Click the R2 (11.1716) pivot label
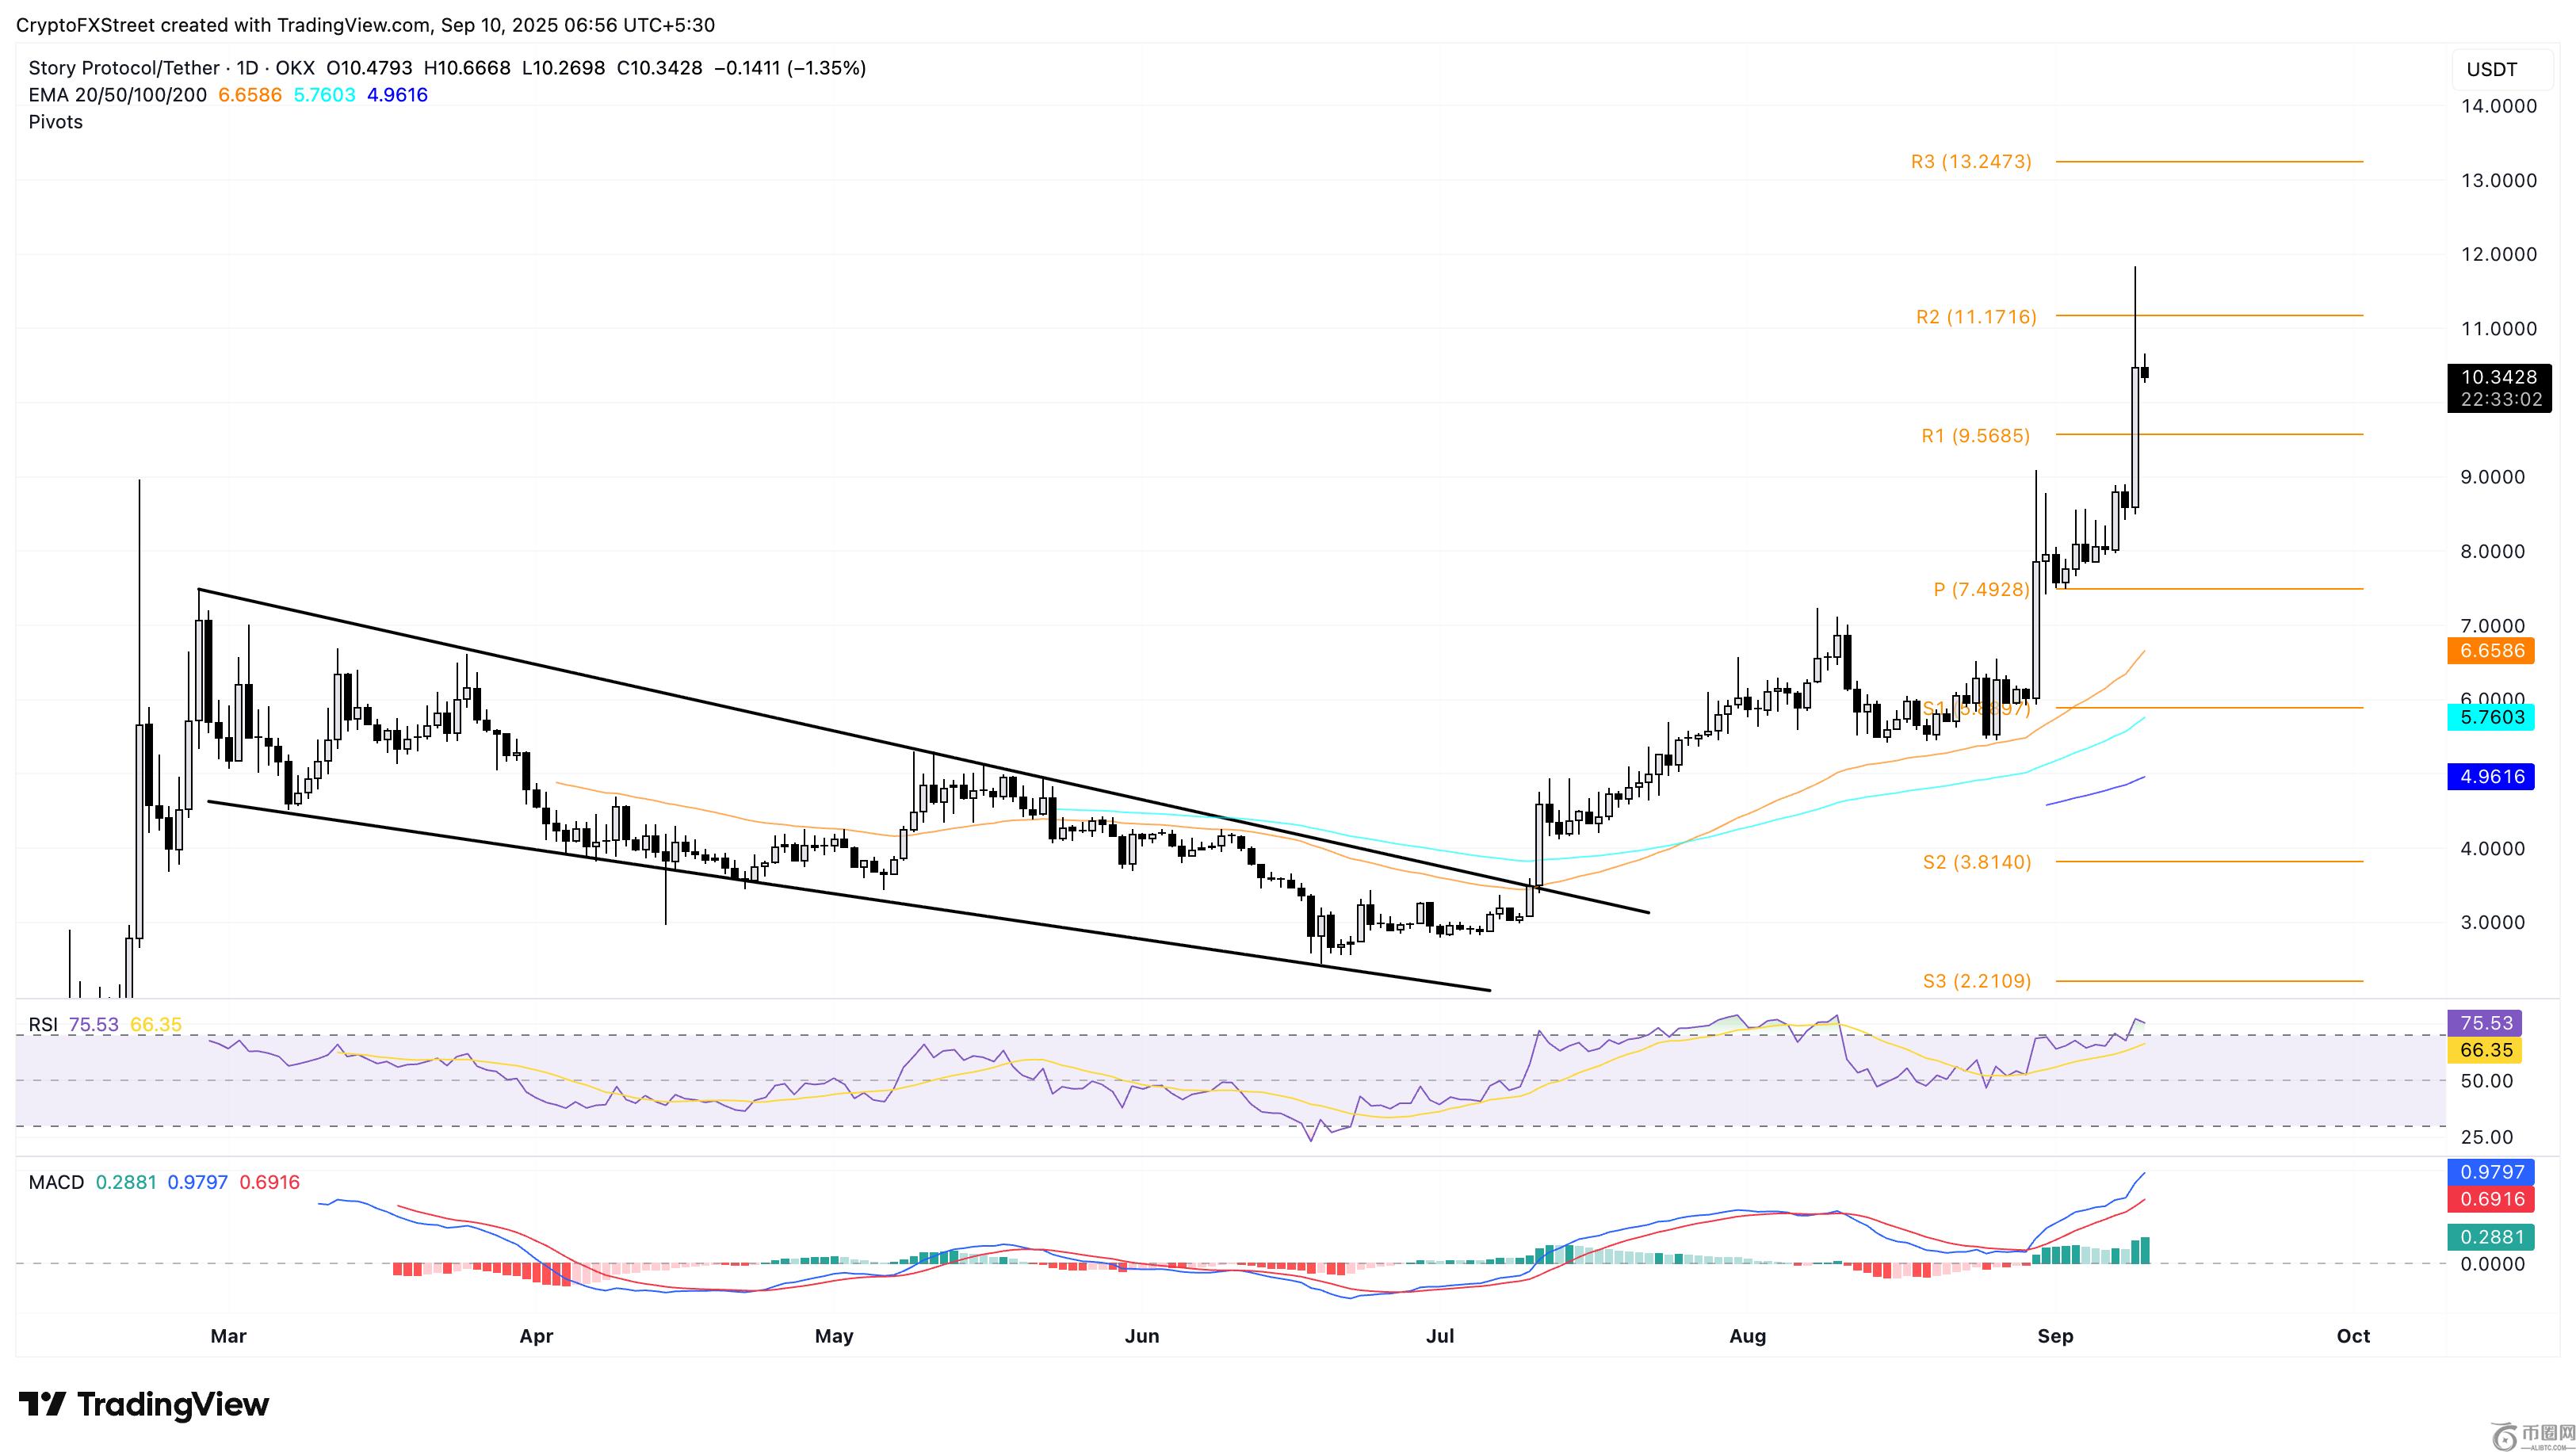The image size is (2576, 1452). [x=1976, y=317]
